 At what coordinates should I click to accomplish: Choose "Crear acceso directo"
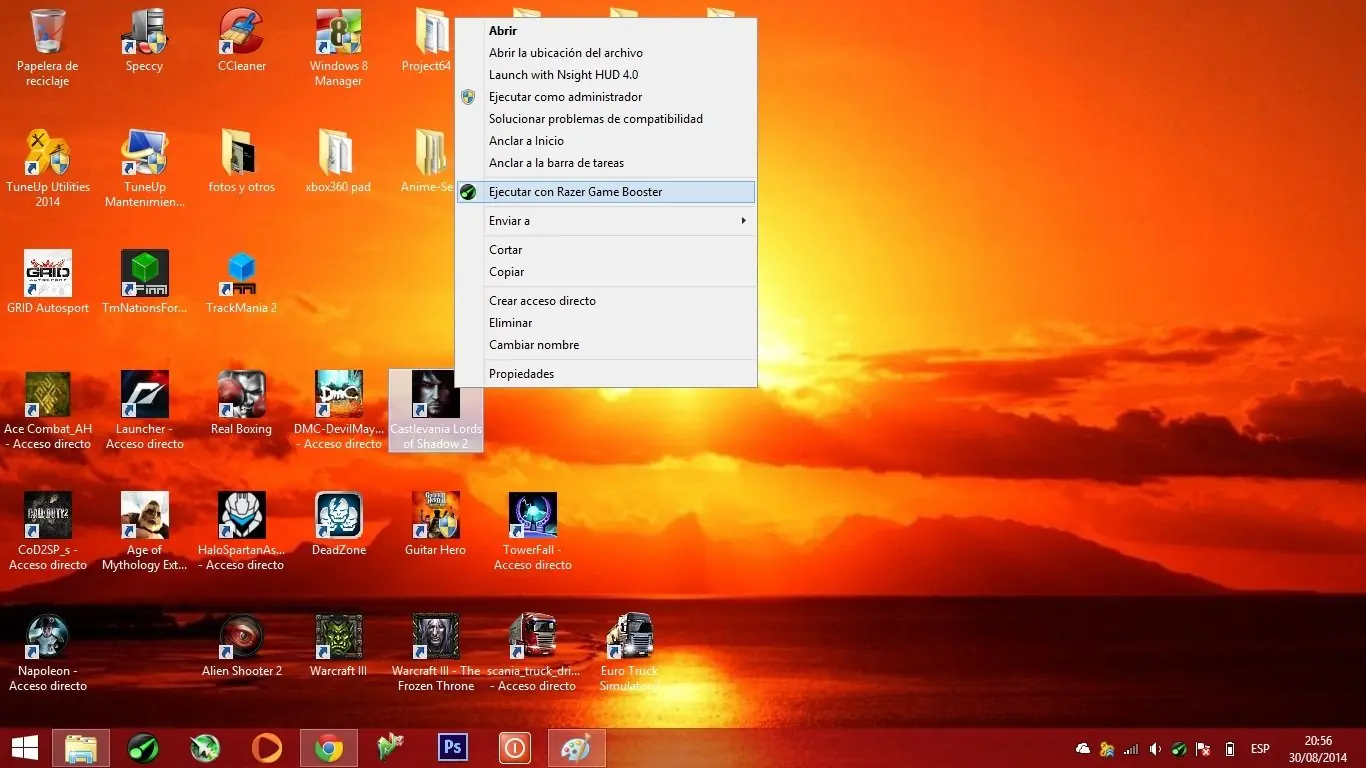click(x=606, y=301)
